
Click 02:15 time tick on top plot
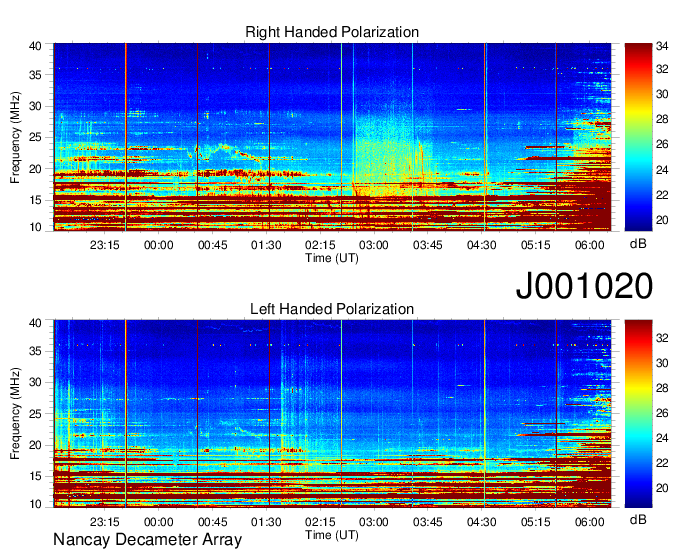[320, 245]
